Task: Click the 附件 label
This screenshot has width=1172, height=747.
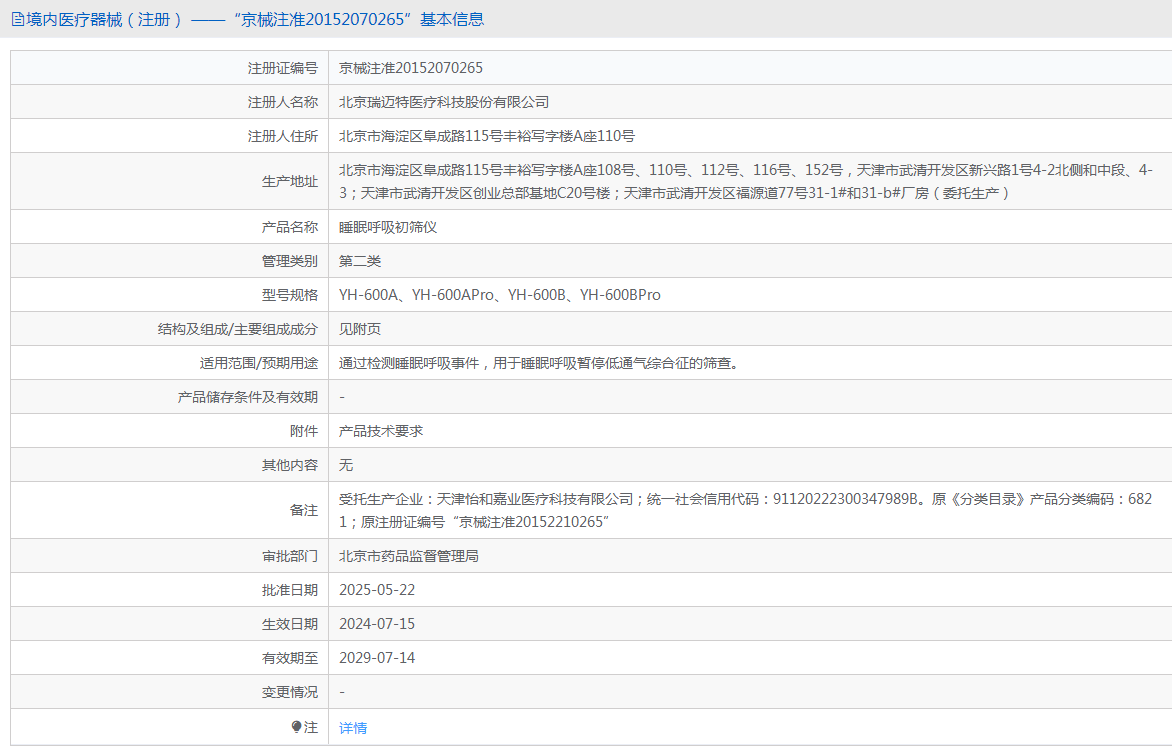Action: [304, 431]
